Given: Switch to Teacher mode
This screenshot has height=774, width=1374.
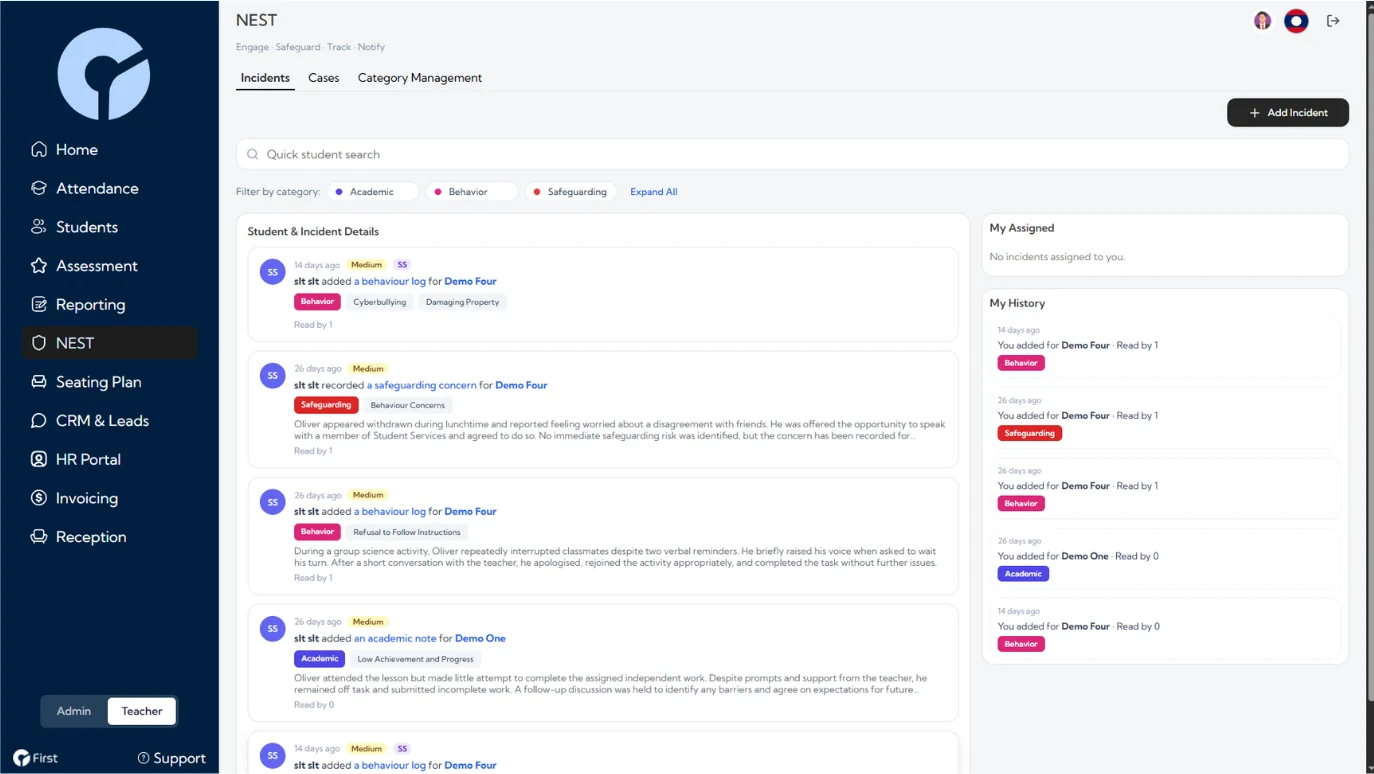Looking at the screenshot, I should click(142, 711).
